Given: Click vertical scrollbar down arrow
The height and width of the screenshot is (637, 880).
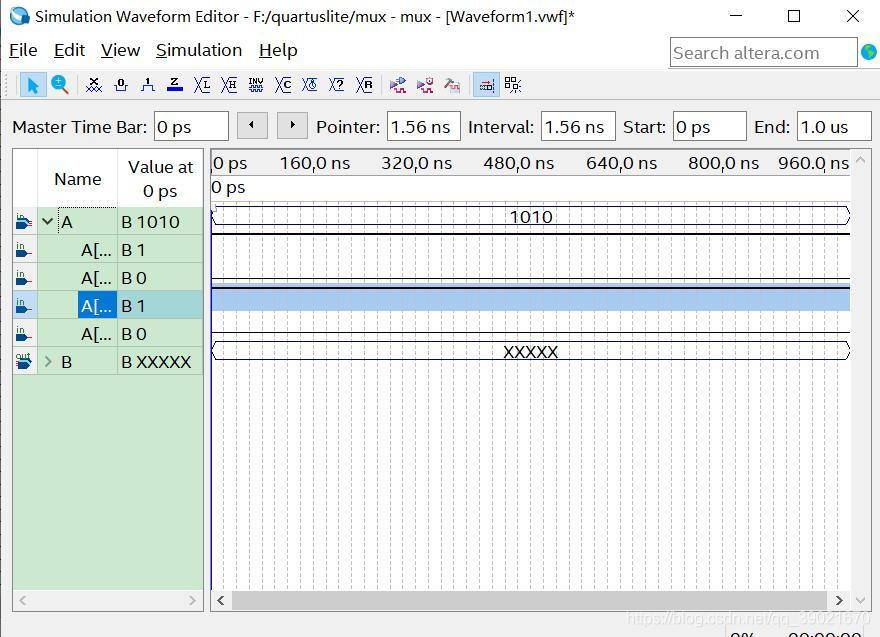Looking at the screenshot, I should tap(860, 601).
